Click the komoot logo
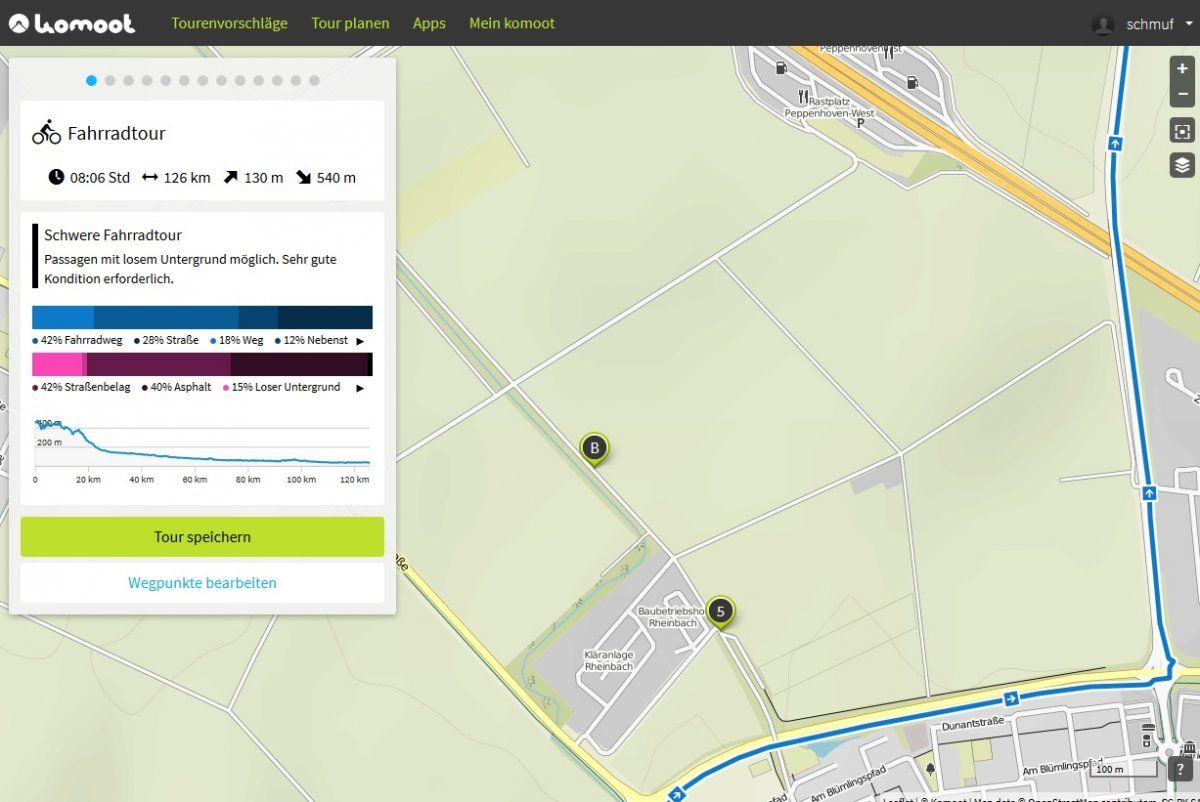 click(x=72, y=23)
